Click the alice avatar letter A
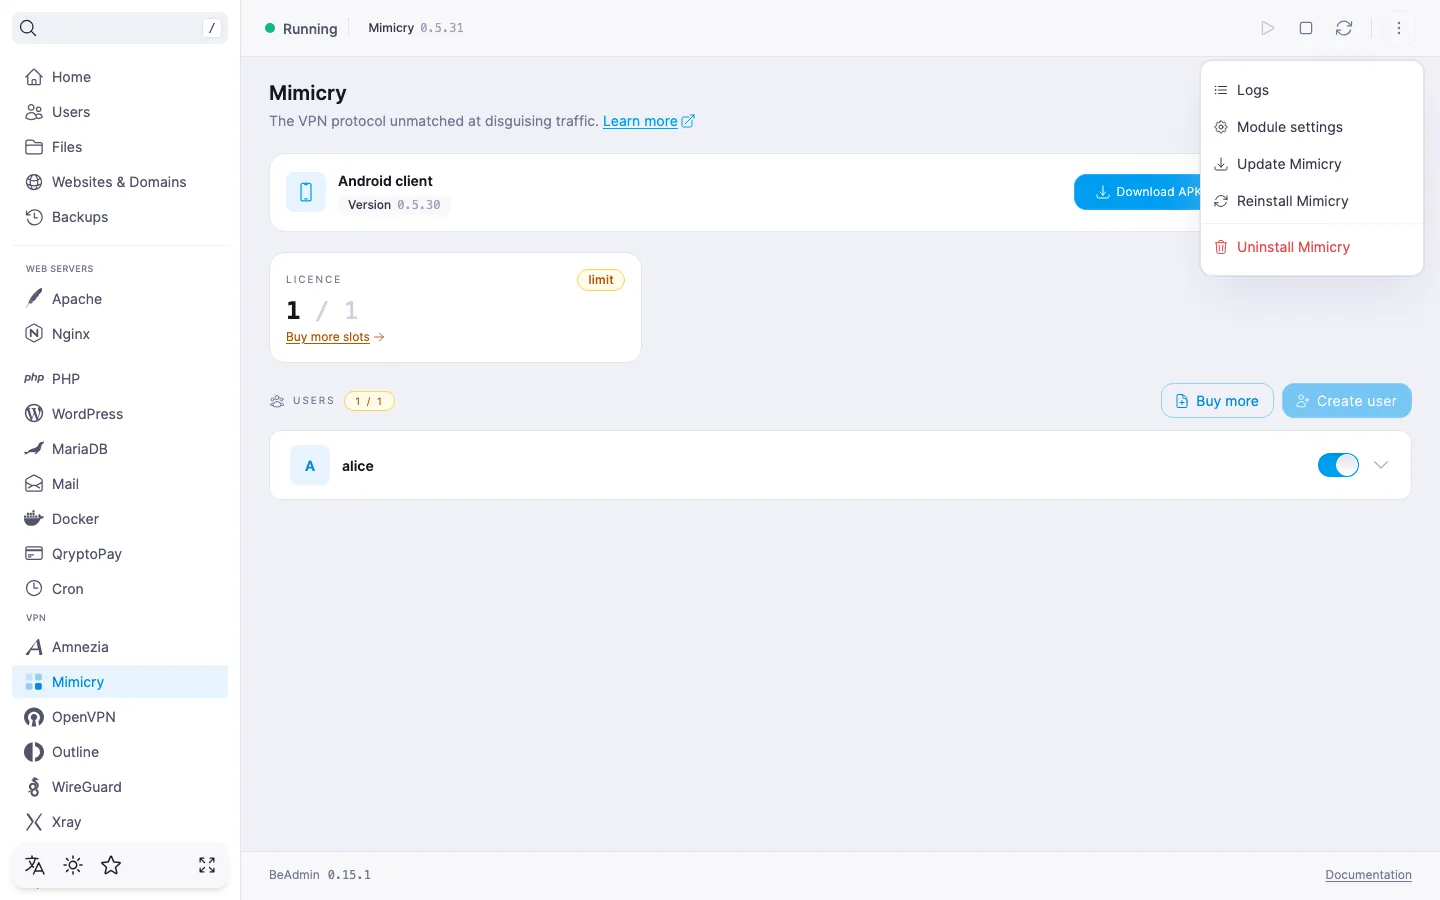 310,466
